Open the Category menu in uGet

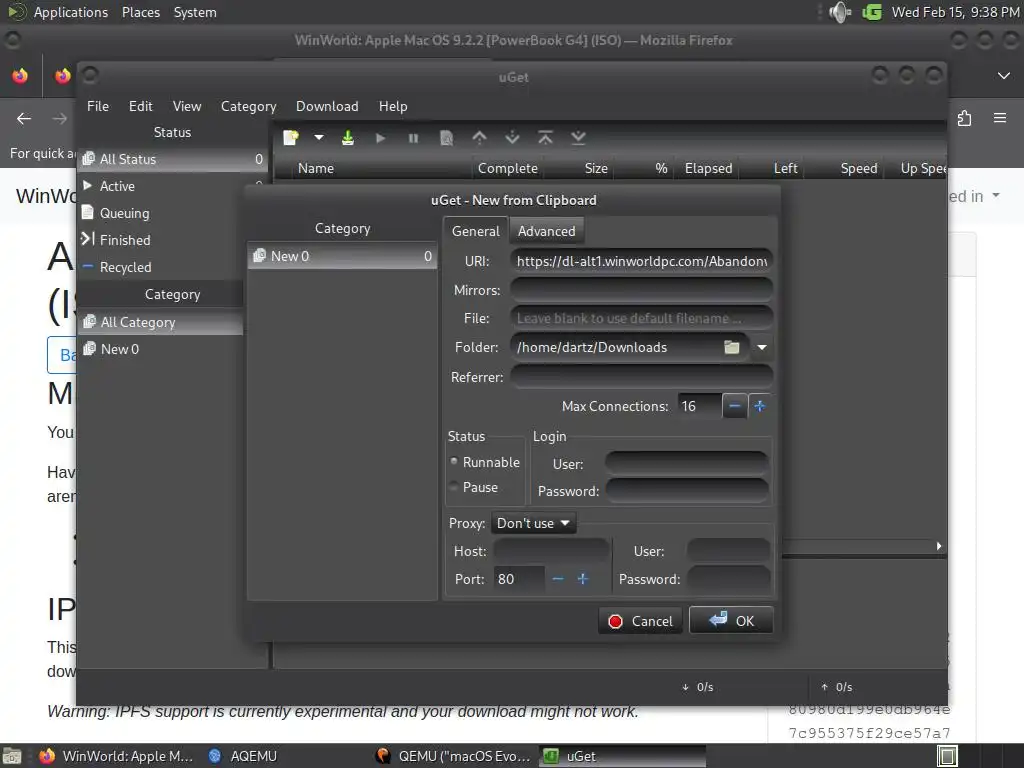click(248, 106)
